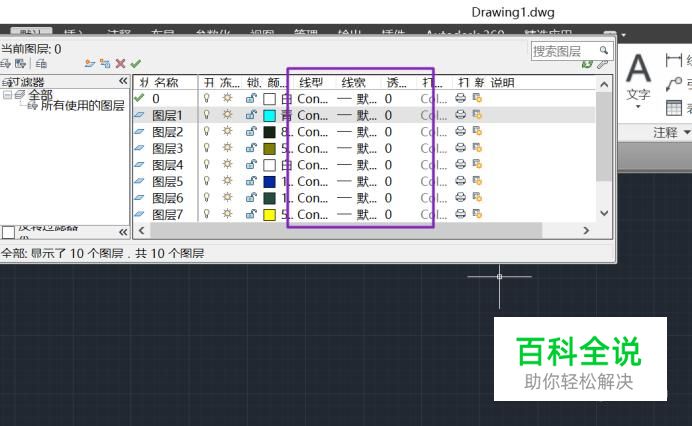Click new viewport freeze icon for 图层2
The image size is (692, 426).
477,131
